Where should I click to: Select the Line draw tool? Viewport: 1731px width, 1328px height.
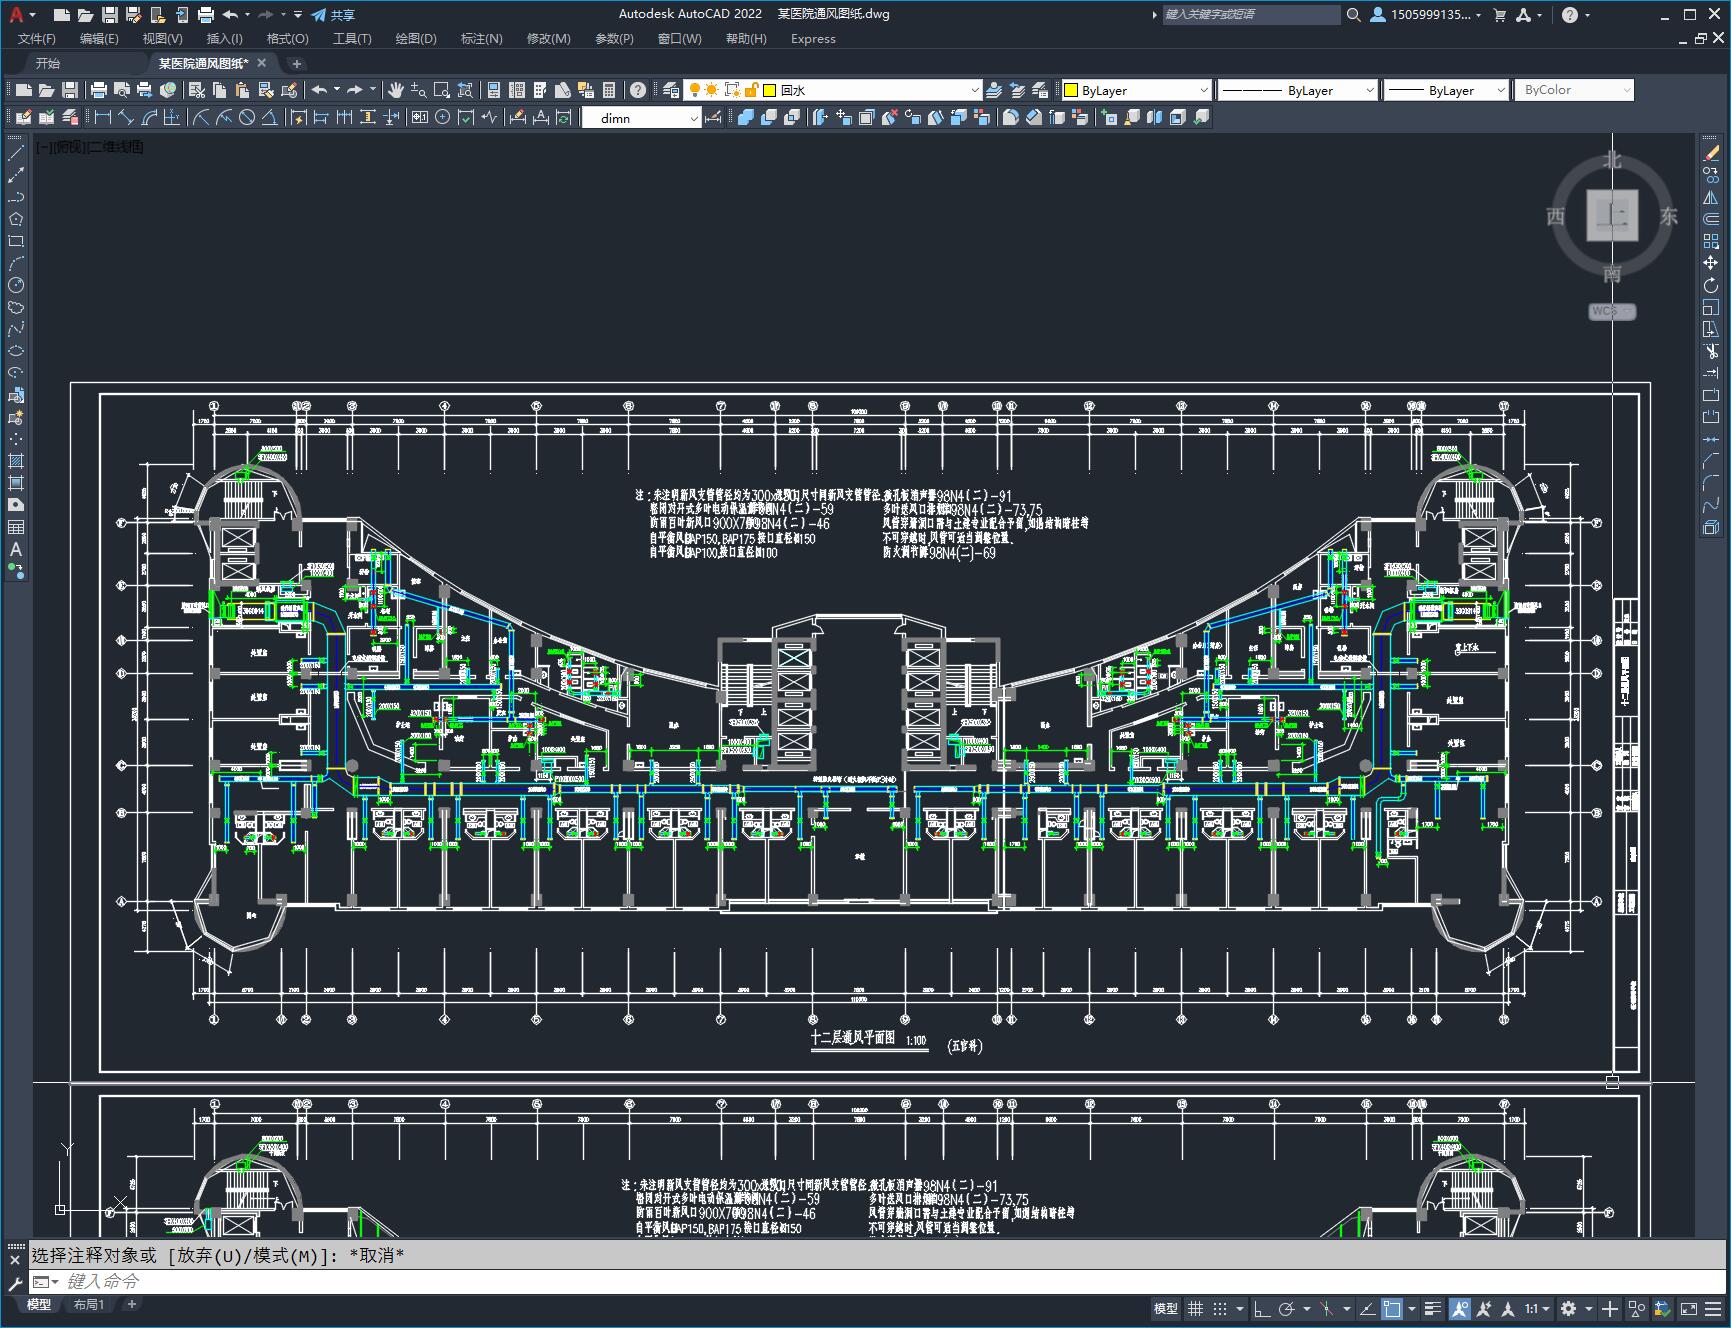pos(16,153)
